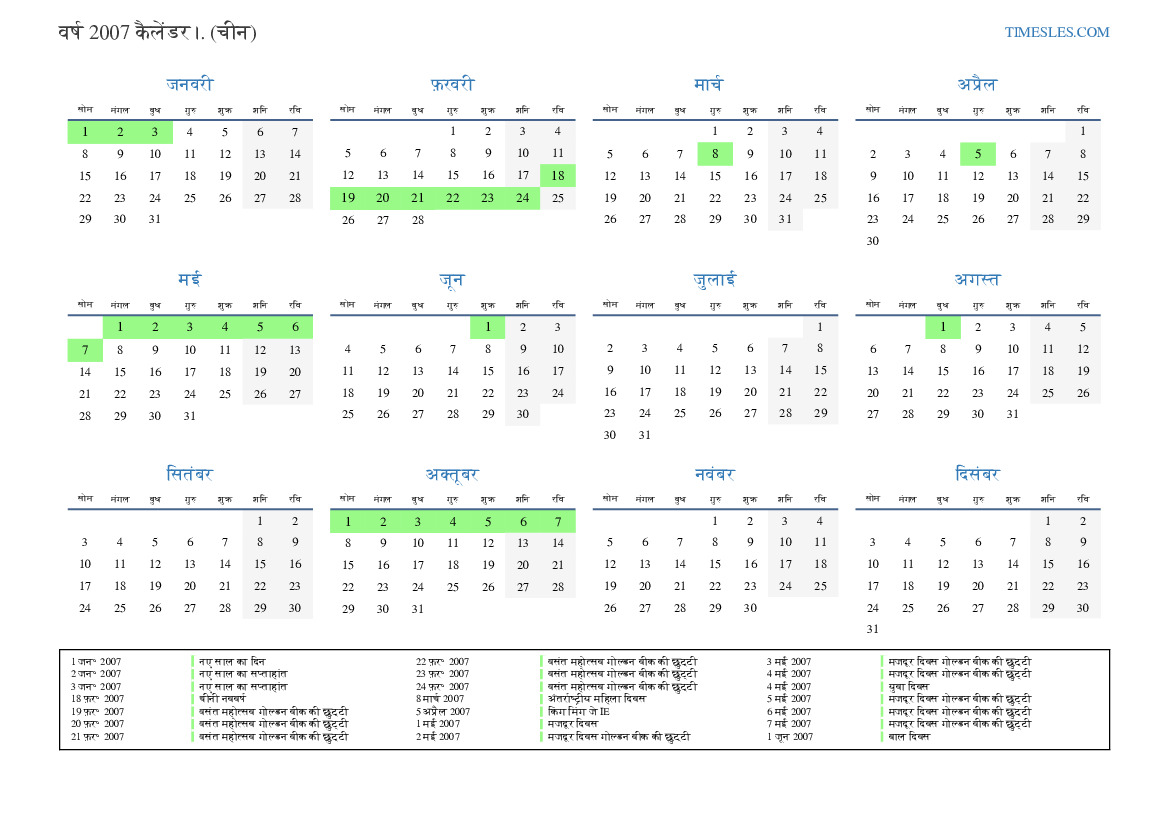Click legend date '1 जन॰ 2007'

tap(95, 661)
